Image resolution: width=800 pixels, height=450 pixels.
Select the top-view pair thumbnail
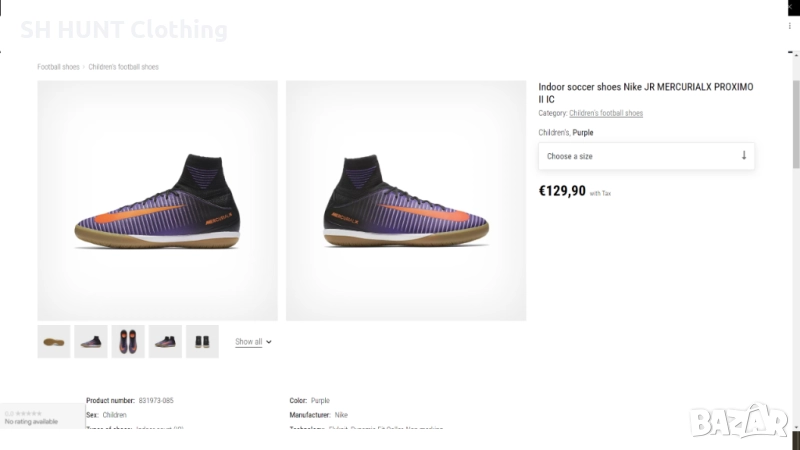tap(128, 342)
